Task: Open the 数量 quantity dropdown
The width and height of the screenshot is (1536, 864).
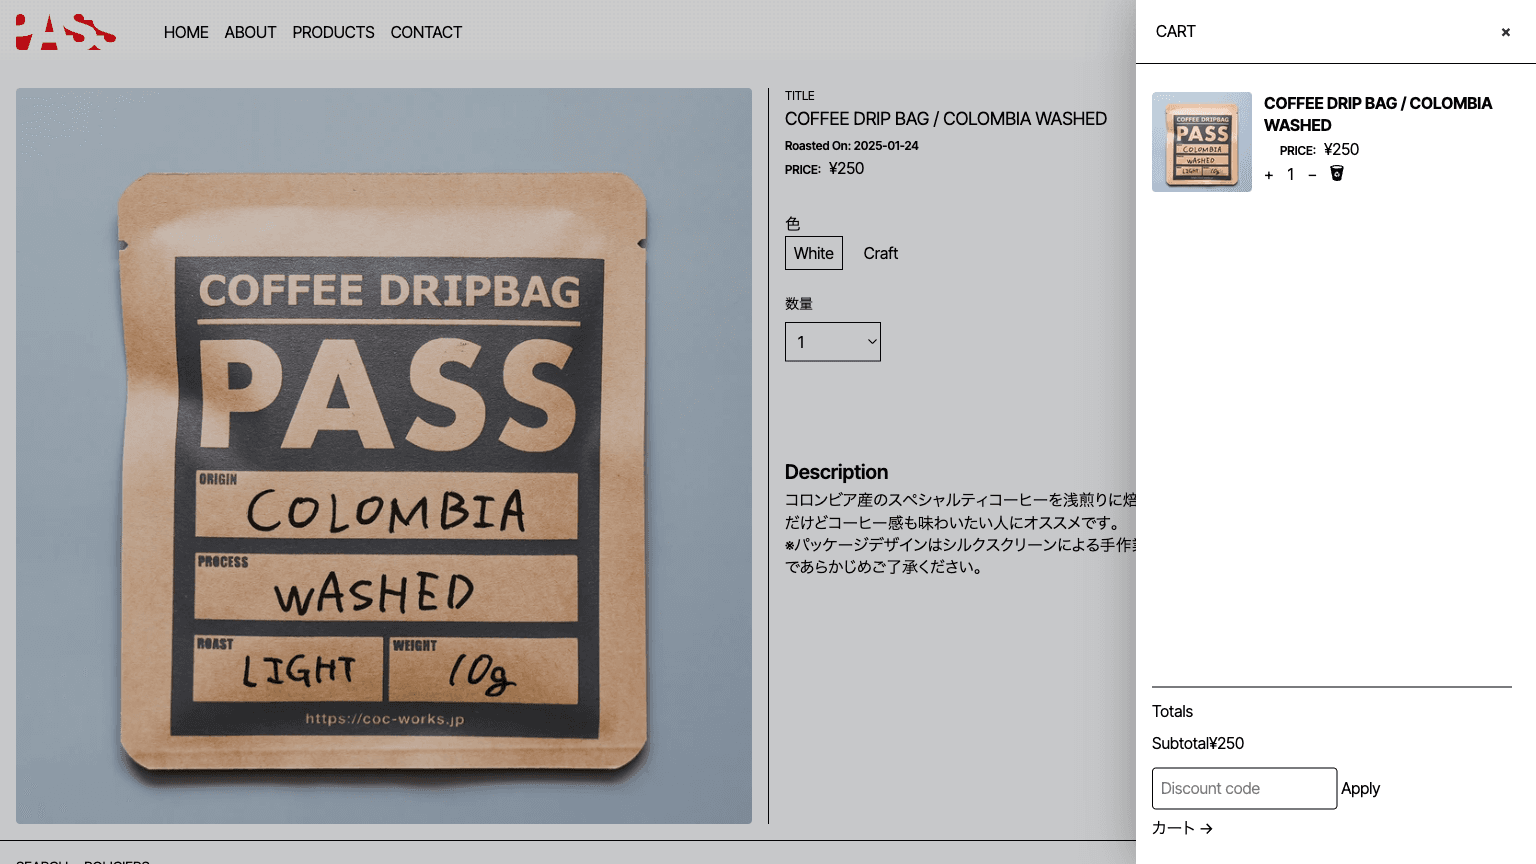Action: click(x=832, y=341)
